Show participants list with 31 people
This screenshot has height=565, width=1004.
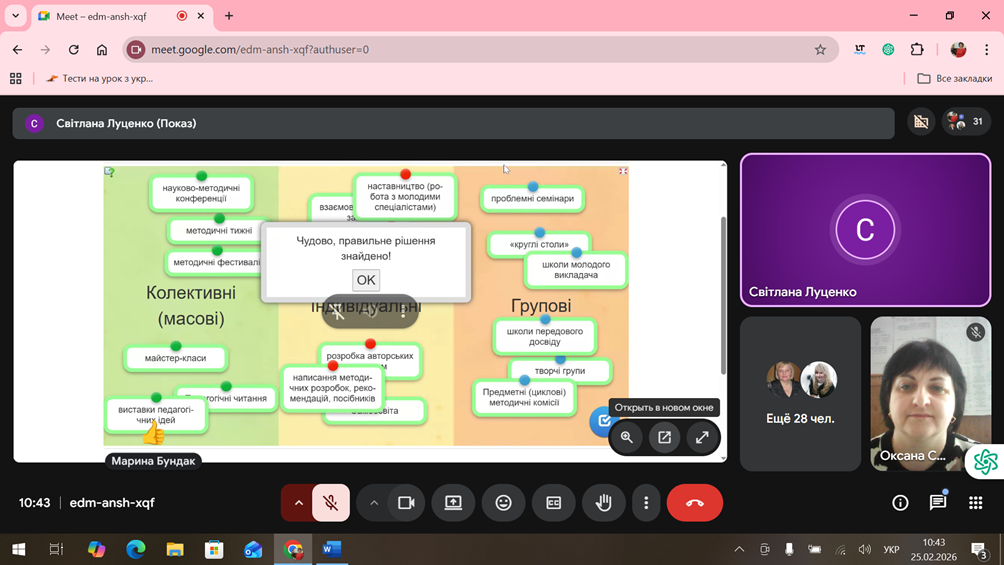966,122
